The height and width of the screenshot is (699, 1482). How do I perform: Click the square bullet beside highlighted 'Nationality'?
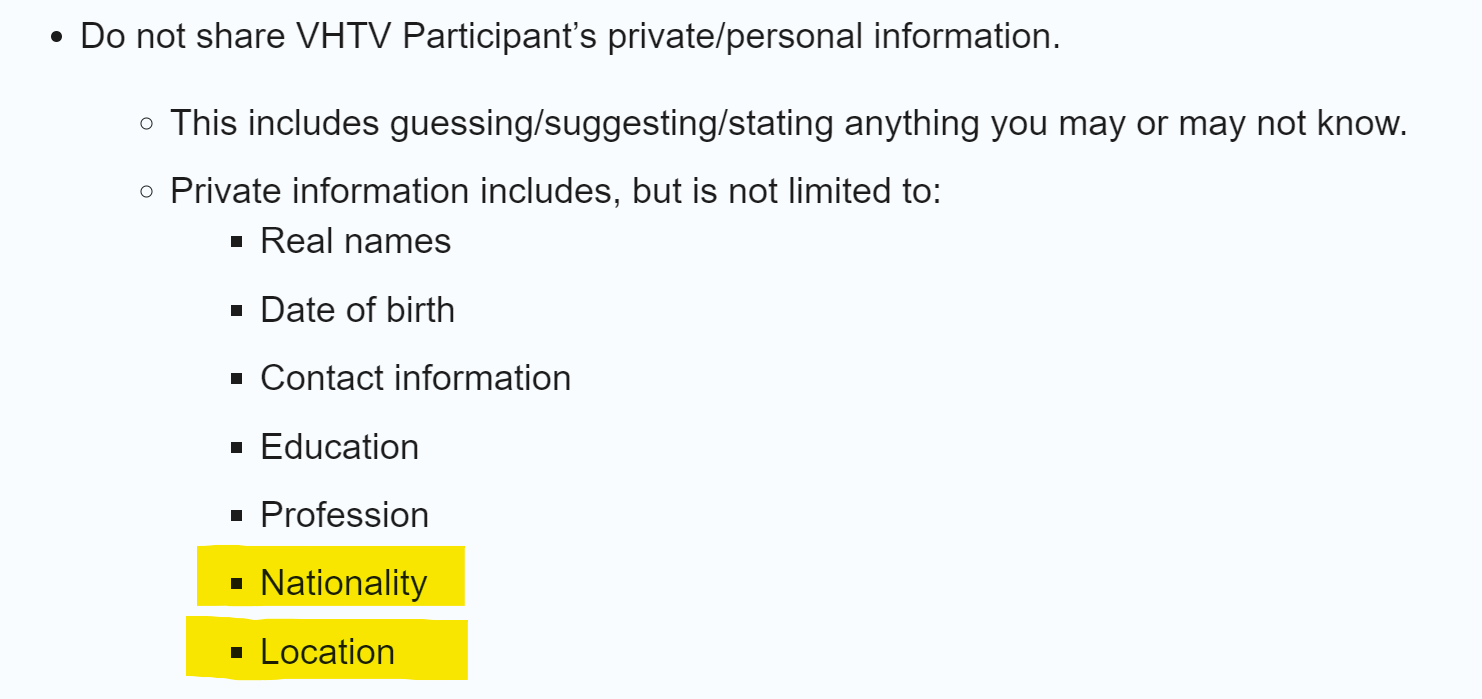tap(237, 584)
